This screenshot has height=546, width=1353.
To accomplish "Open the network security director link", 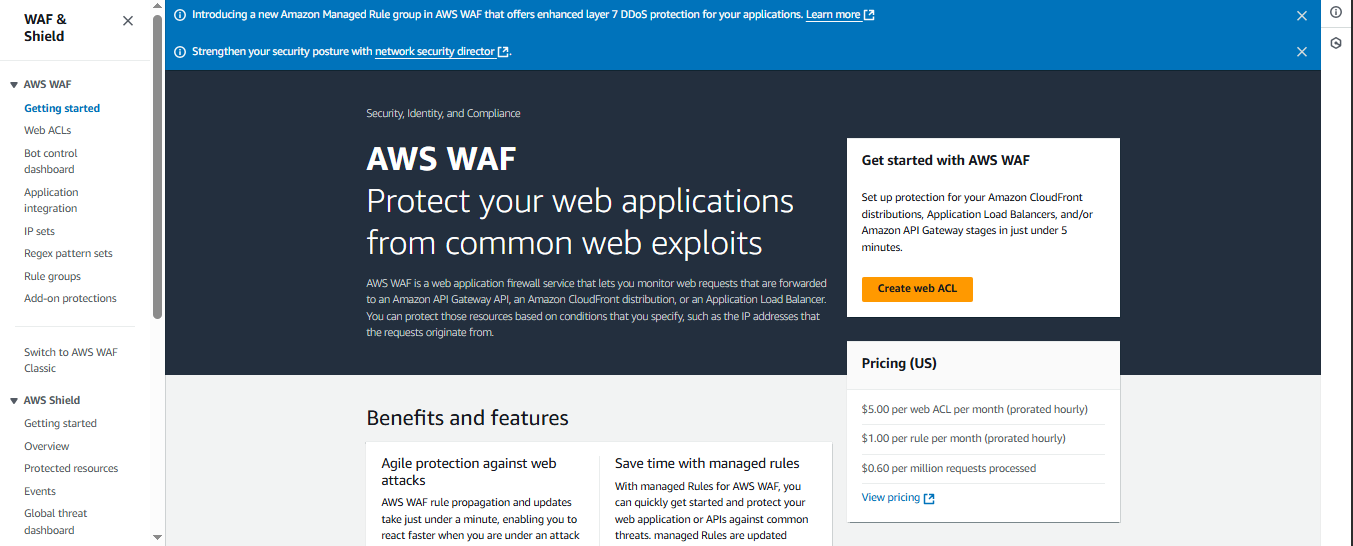I will (435, 51).
